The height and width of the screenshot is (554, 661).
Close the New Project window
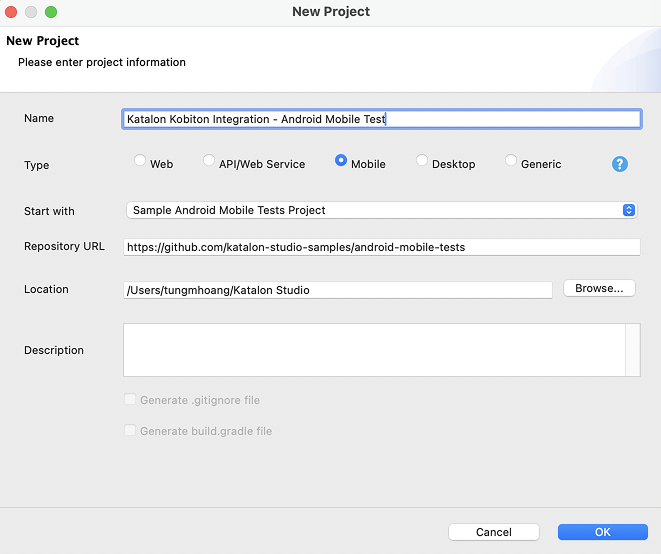pyautogui.click(x=11, y=12)
